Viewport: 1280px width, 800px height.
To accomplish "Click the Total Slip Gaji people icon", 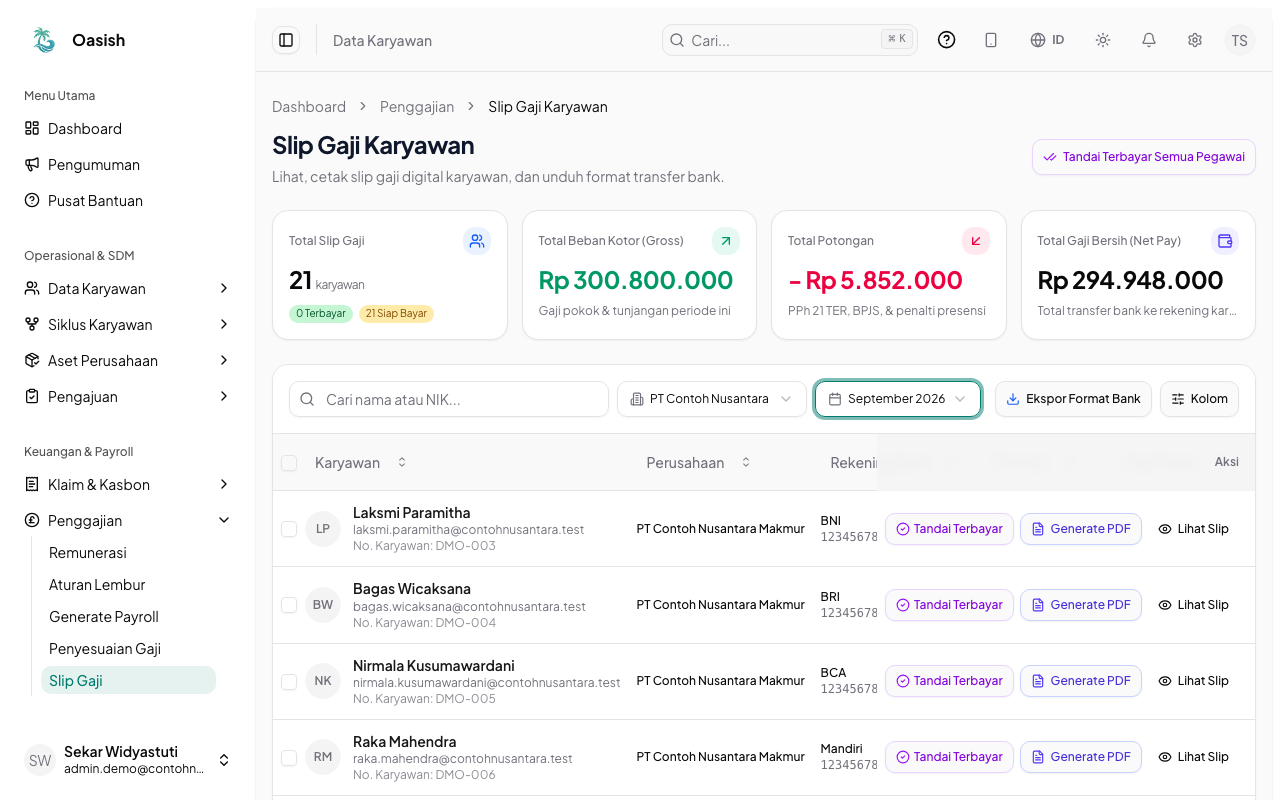I will pyautogui.click(x=477, y=241).
